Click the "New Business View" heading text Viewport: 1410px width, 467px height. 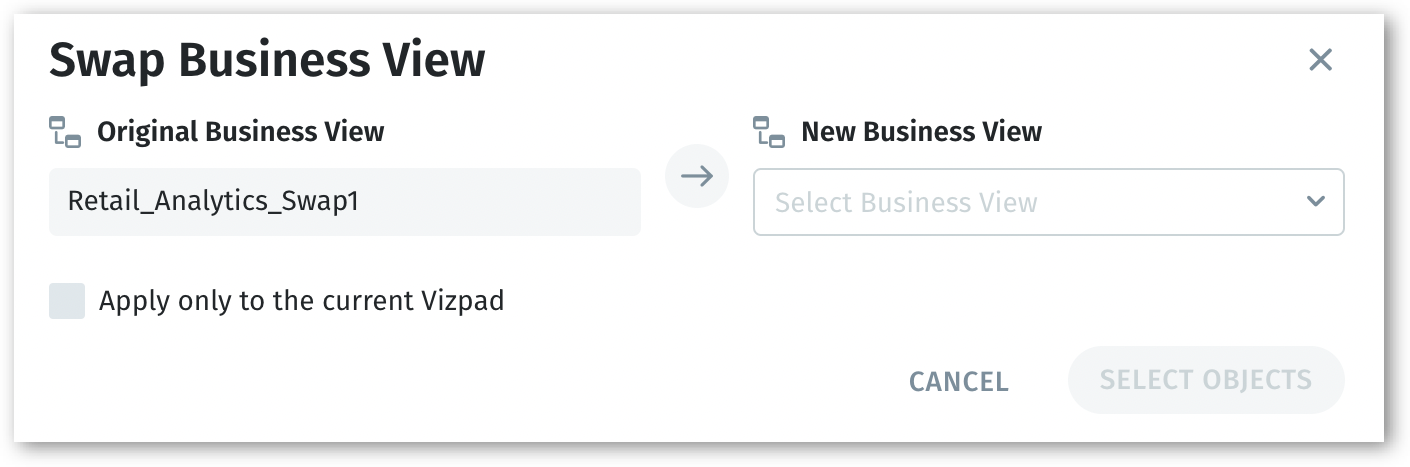[921, 132]
